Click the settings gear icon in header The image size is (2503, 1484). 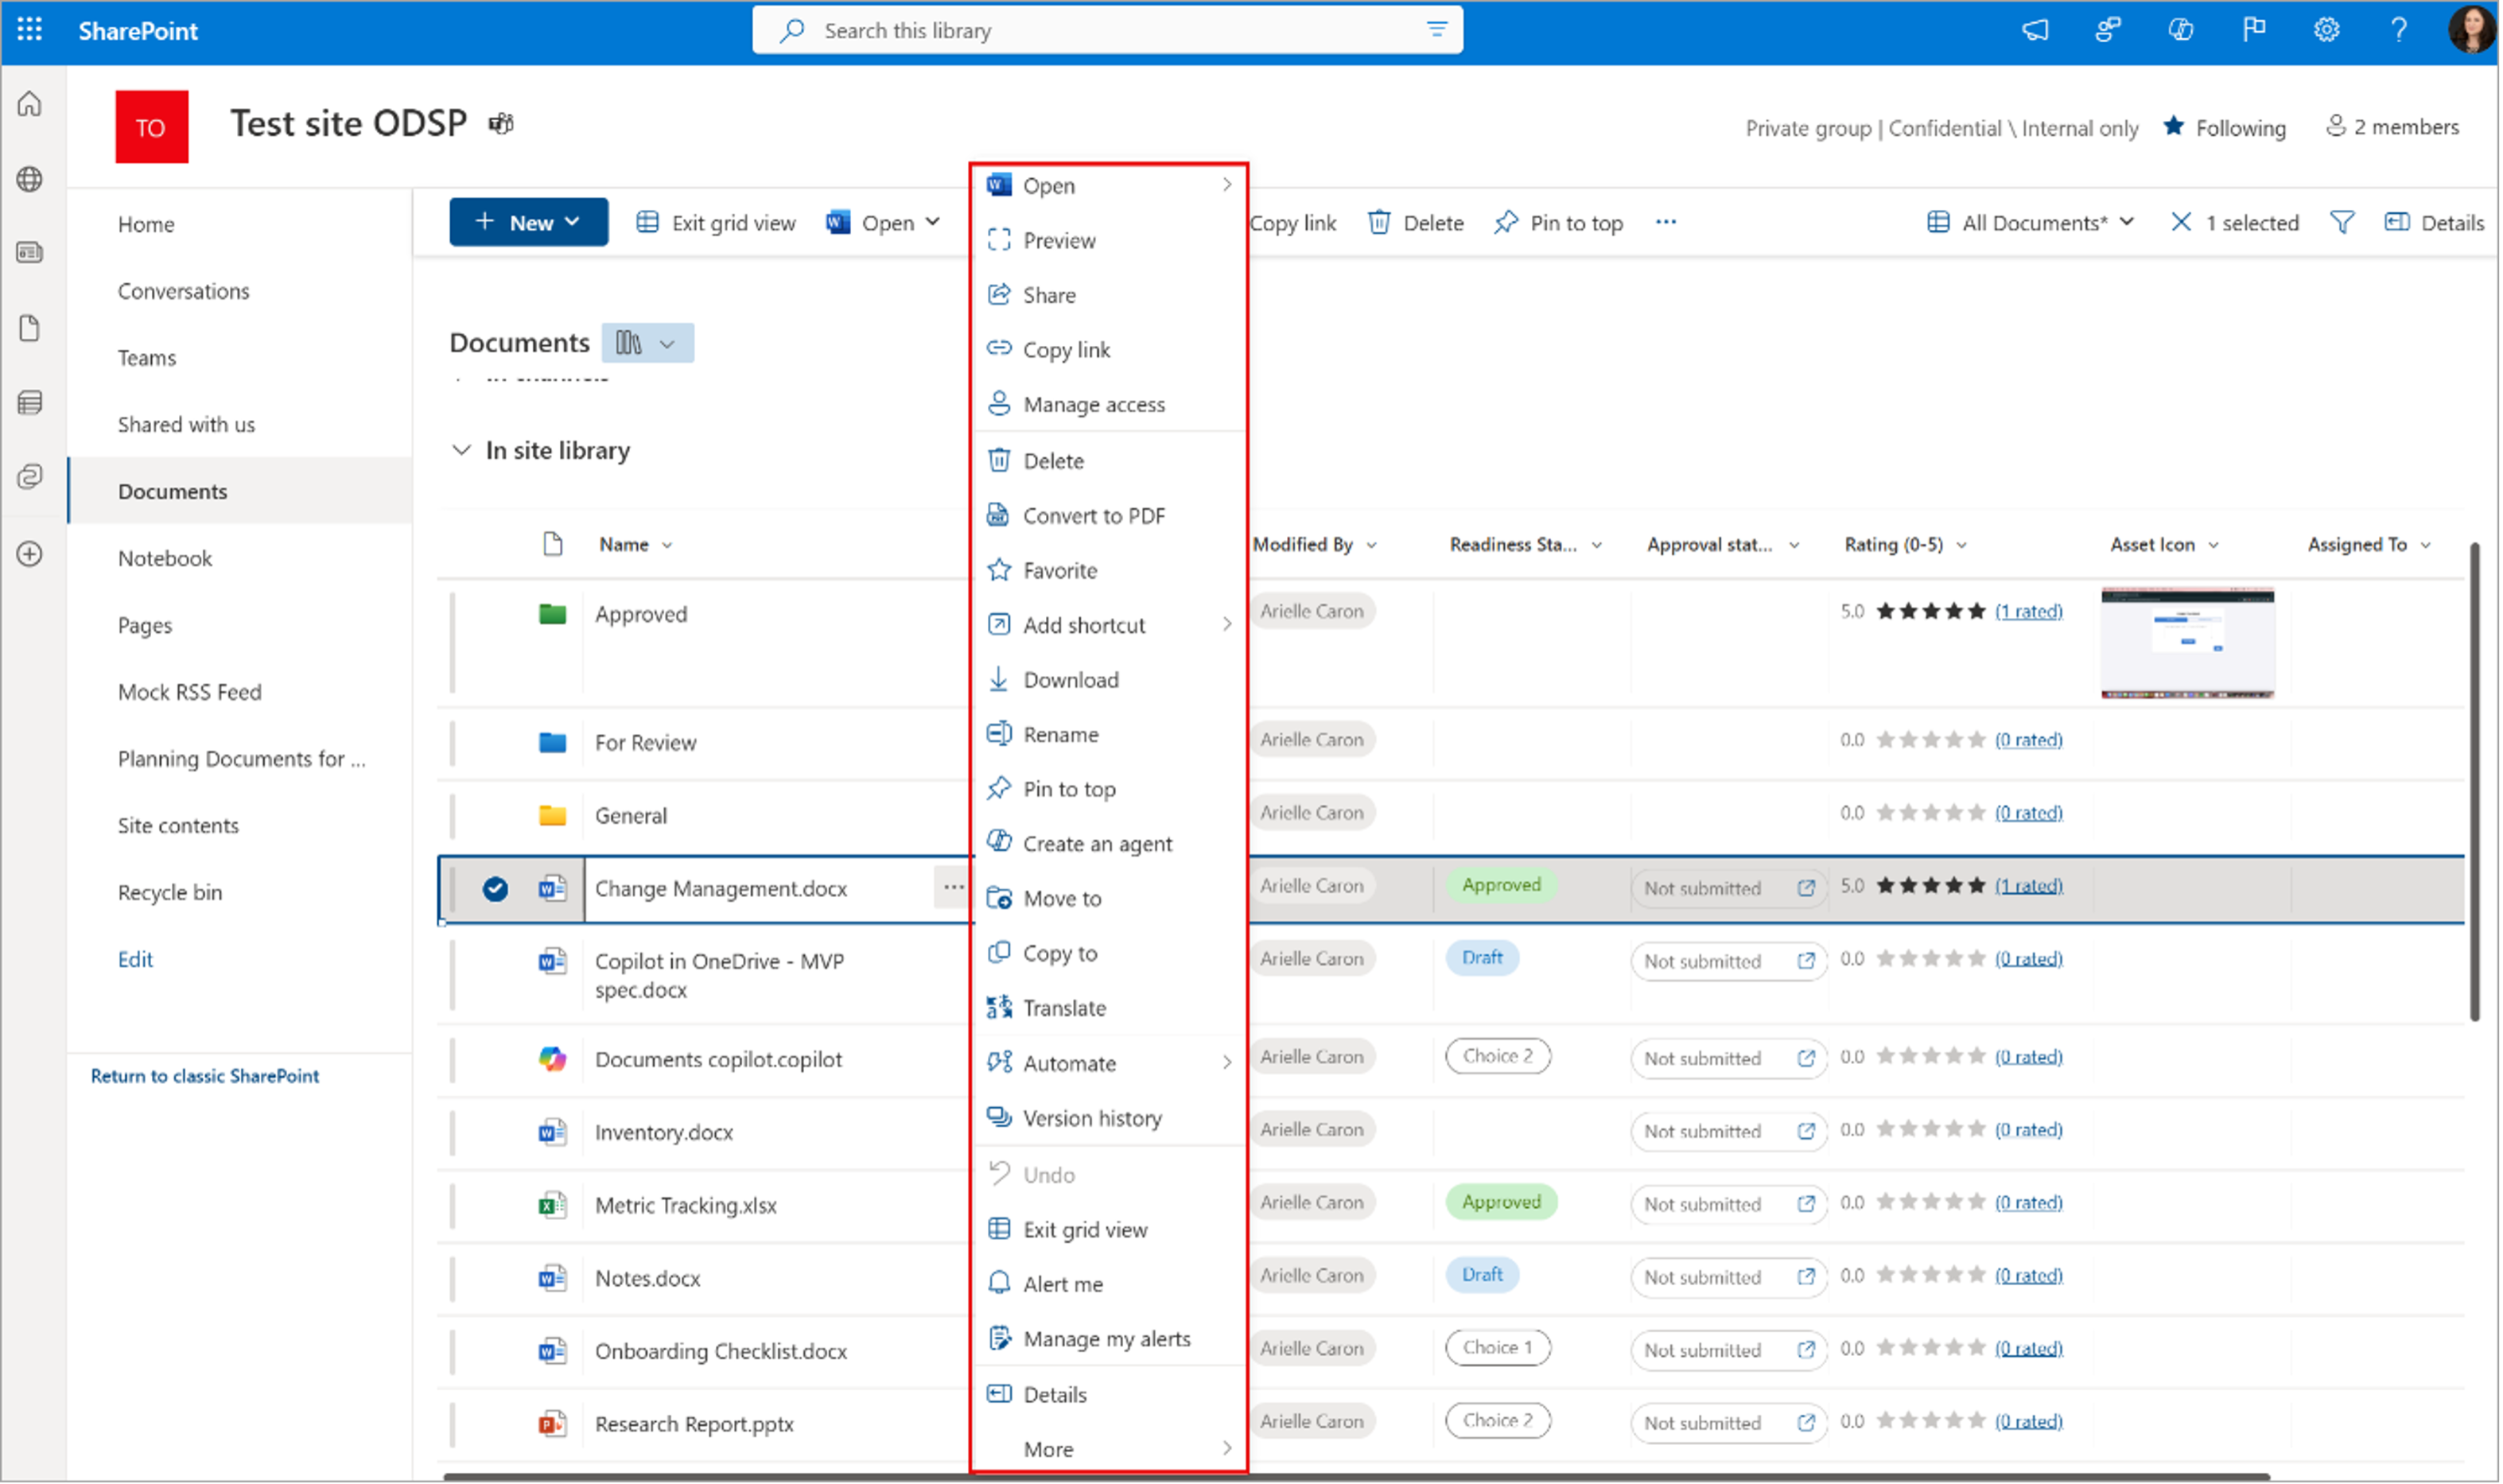pos(2326,30)
